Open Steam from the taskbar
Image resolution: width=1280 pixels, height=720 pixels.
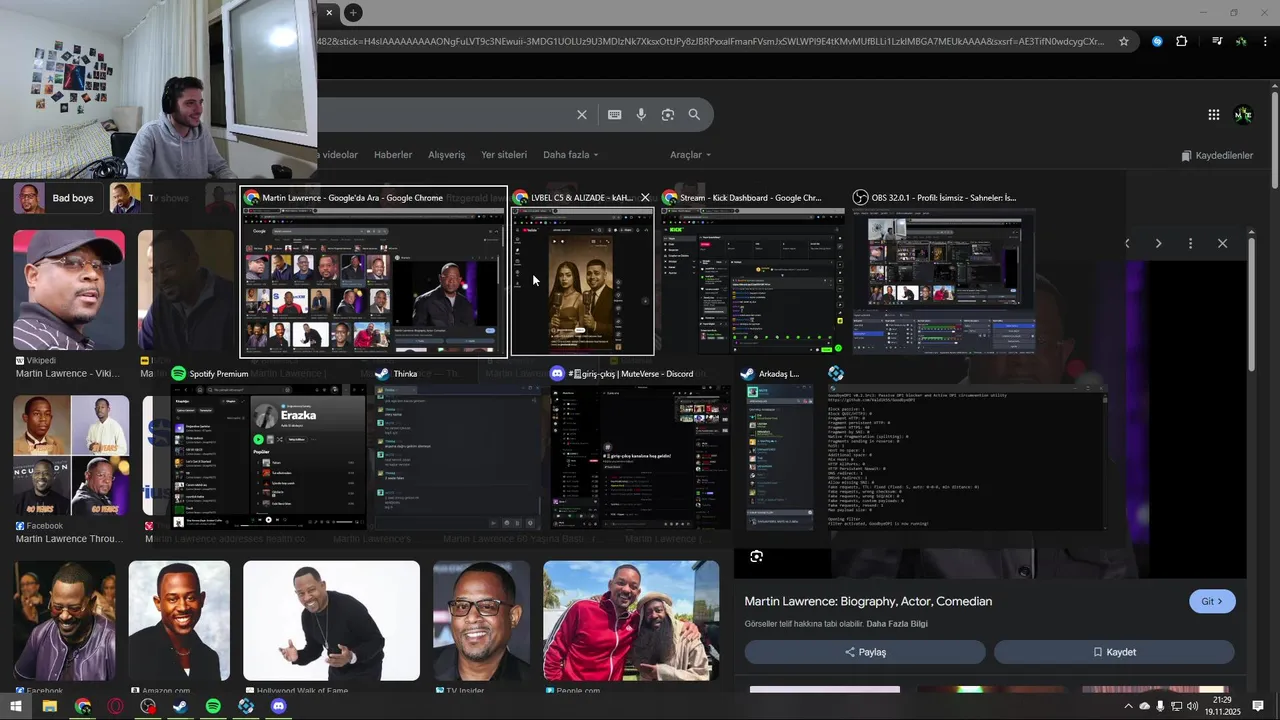[x=180, y=707]
